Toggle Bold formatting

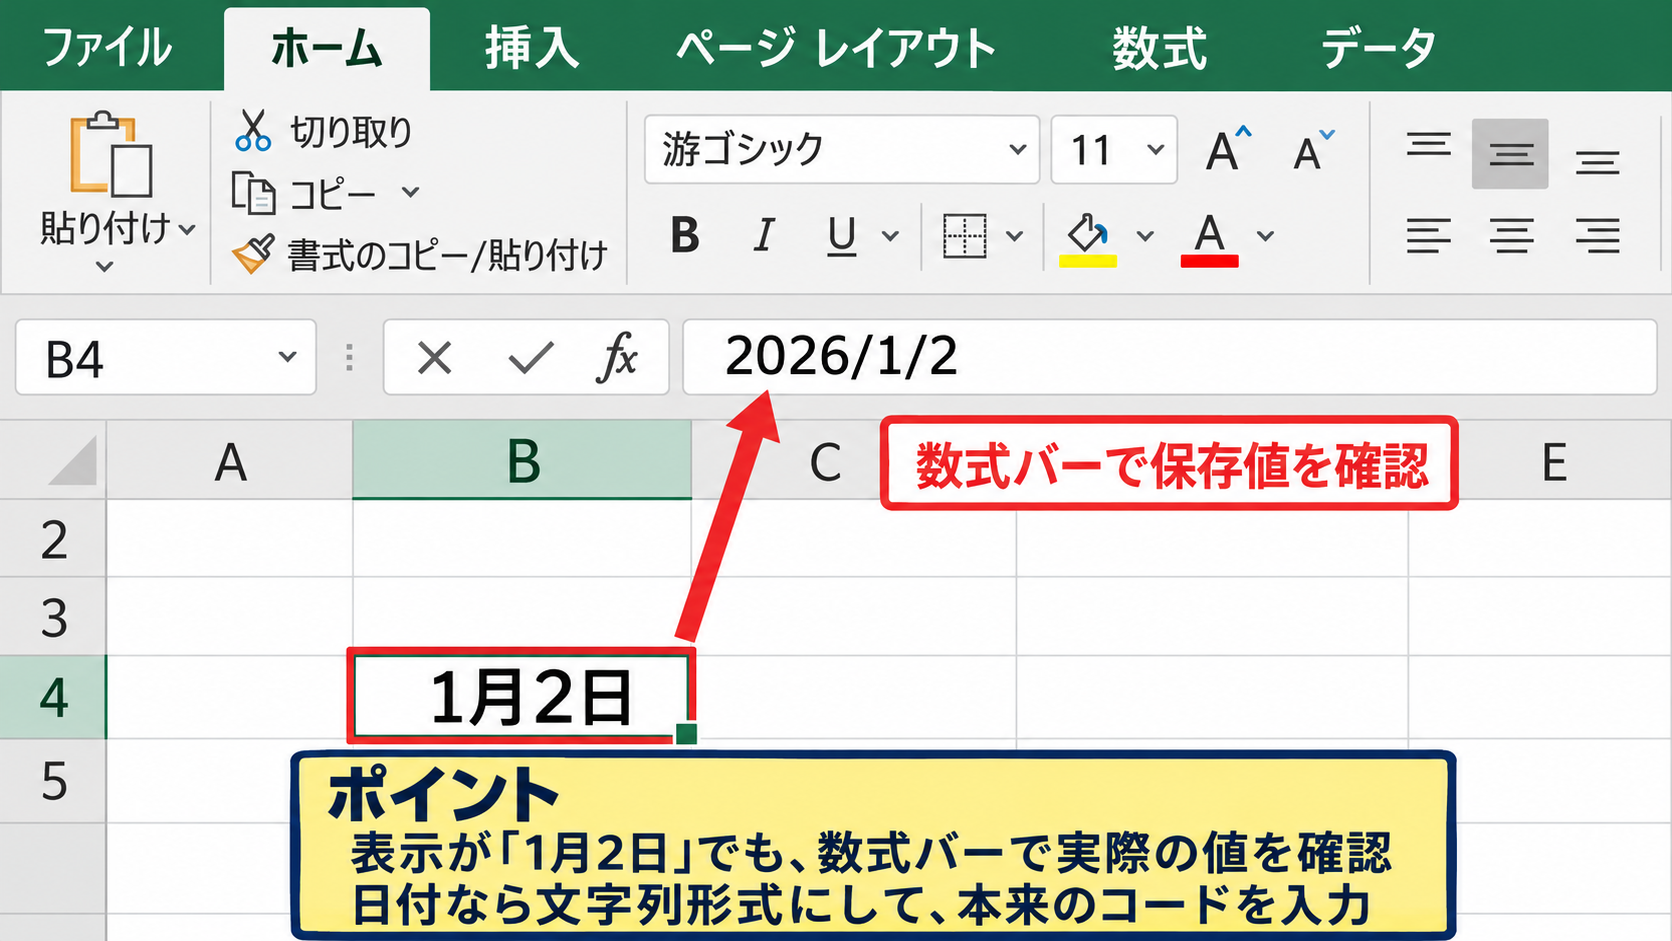[x=685, y=236]
